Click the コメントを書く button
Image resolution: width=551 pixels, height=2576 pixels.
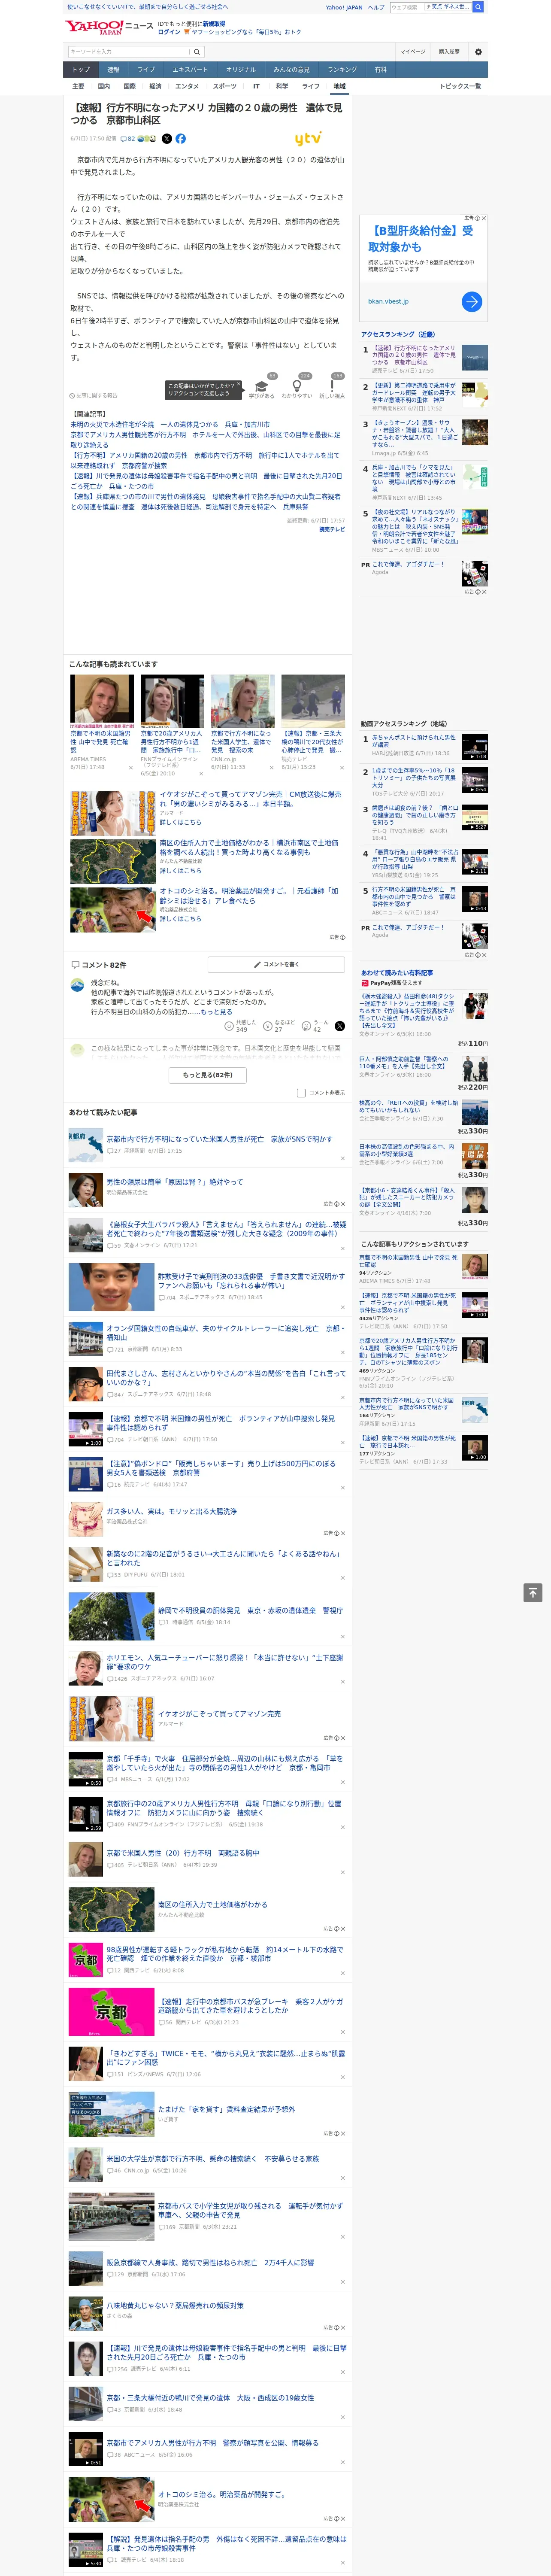(x=276, y=965)
